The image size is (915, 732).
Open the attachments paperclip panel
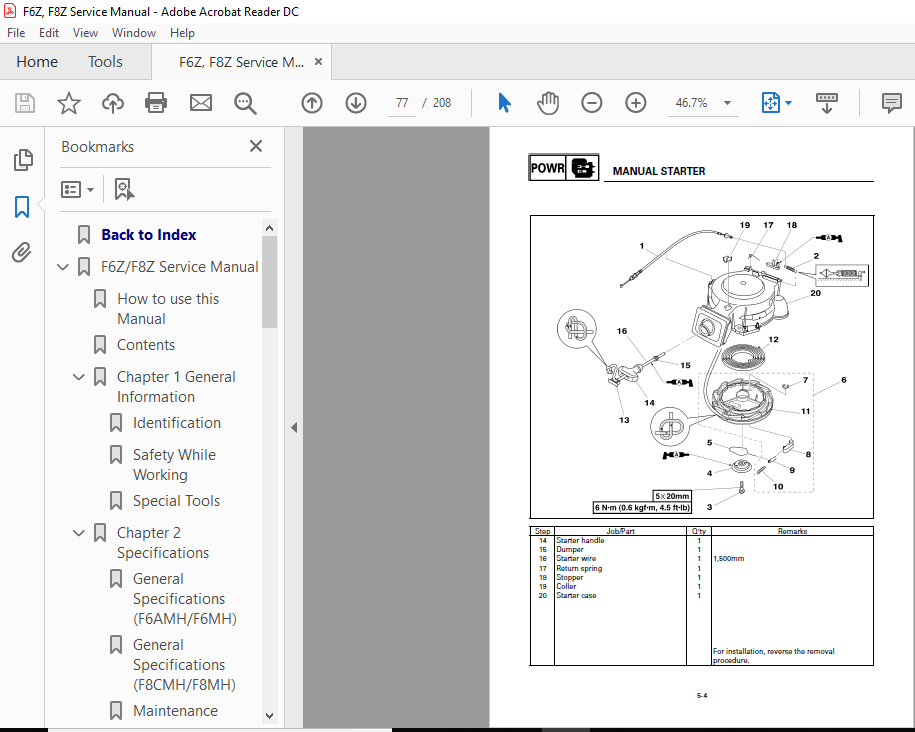(22, 253)
